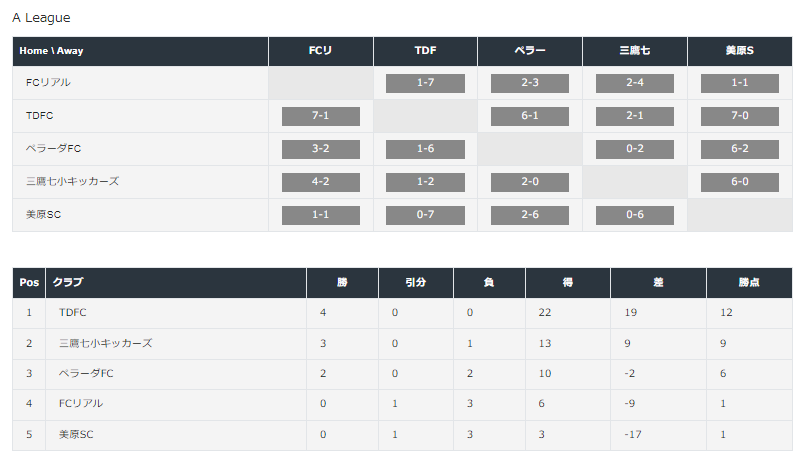Click the 0-6 result in the 美原SC row
Image resolution: width=802 pixels, height=461 pixels.
(635, 215)
